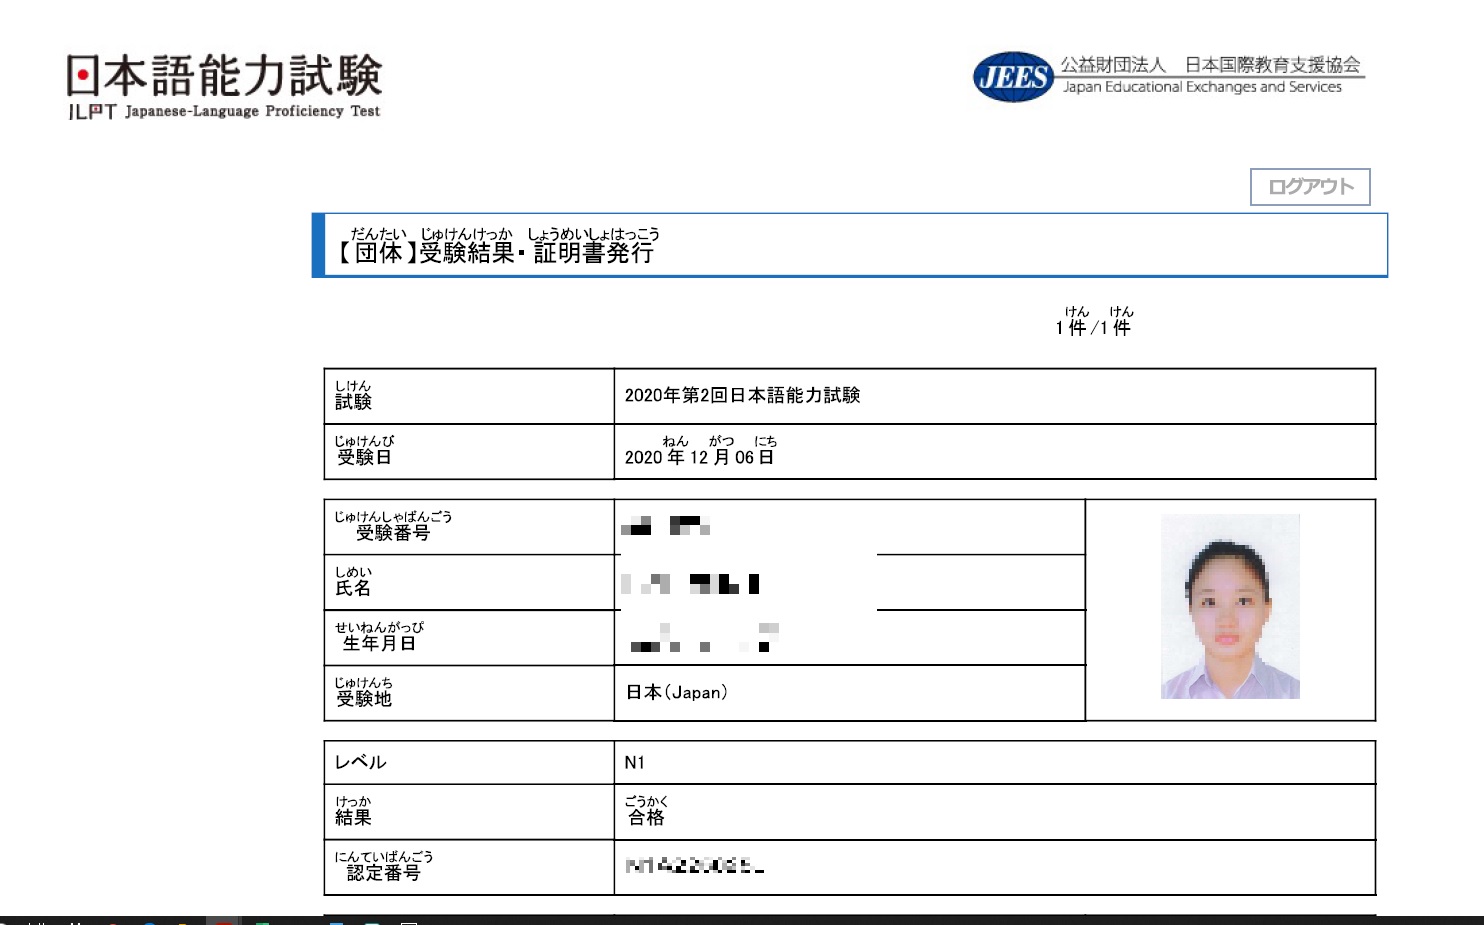Click the JEES blue oval logo
This screenshot has height=925, width=1484.
1013,77
